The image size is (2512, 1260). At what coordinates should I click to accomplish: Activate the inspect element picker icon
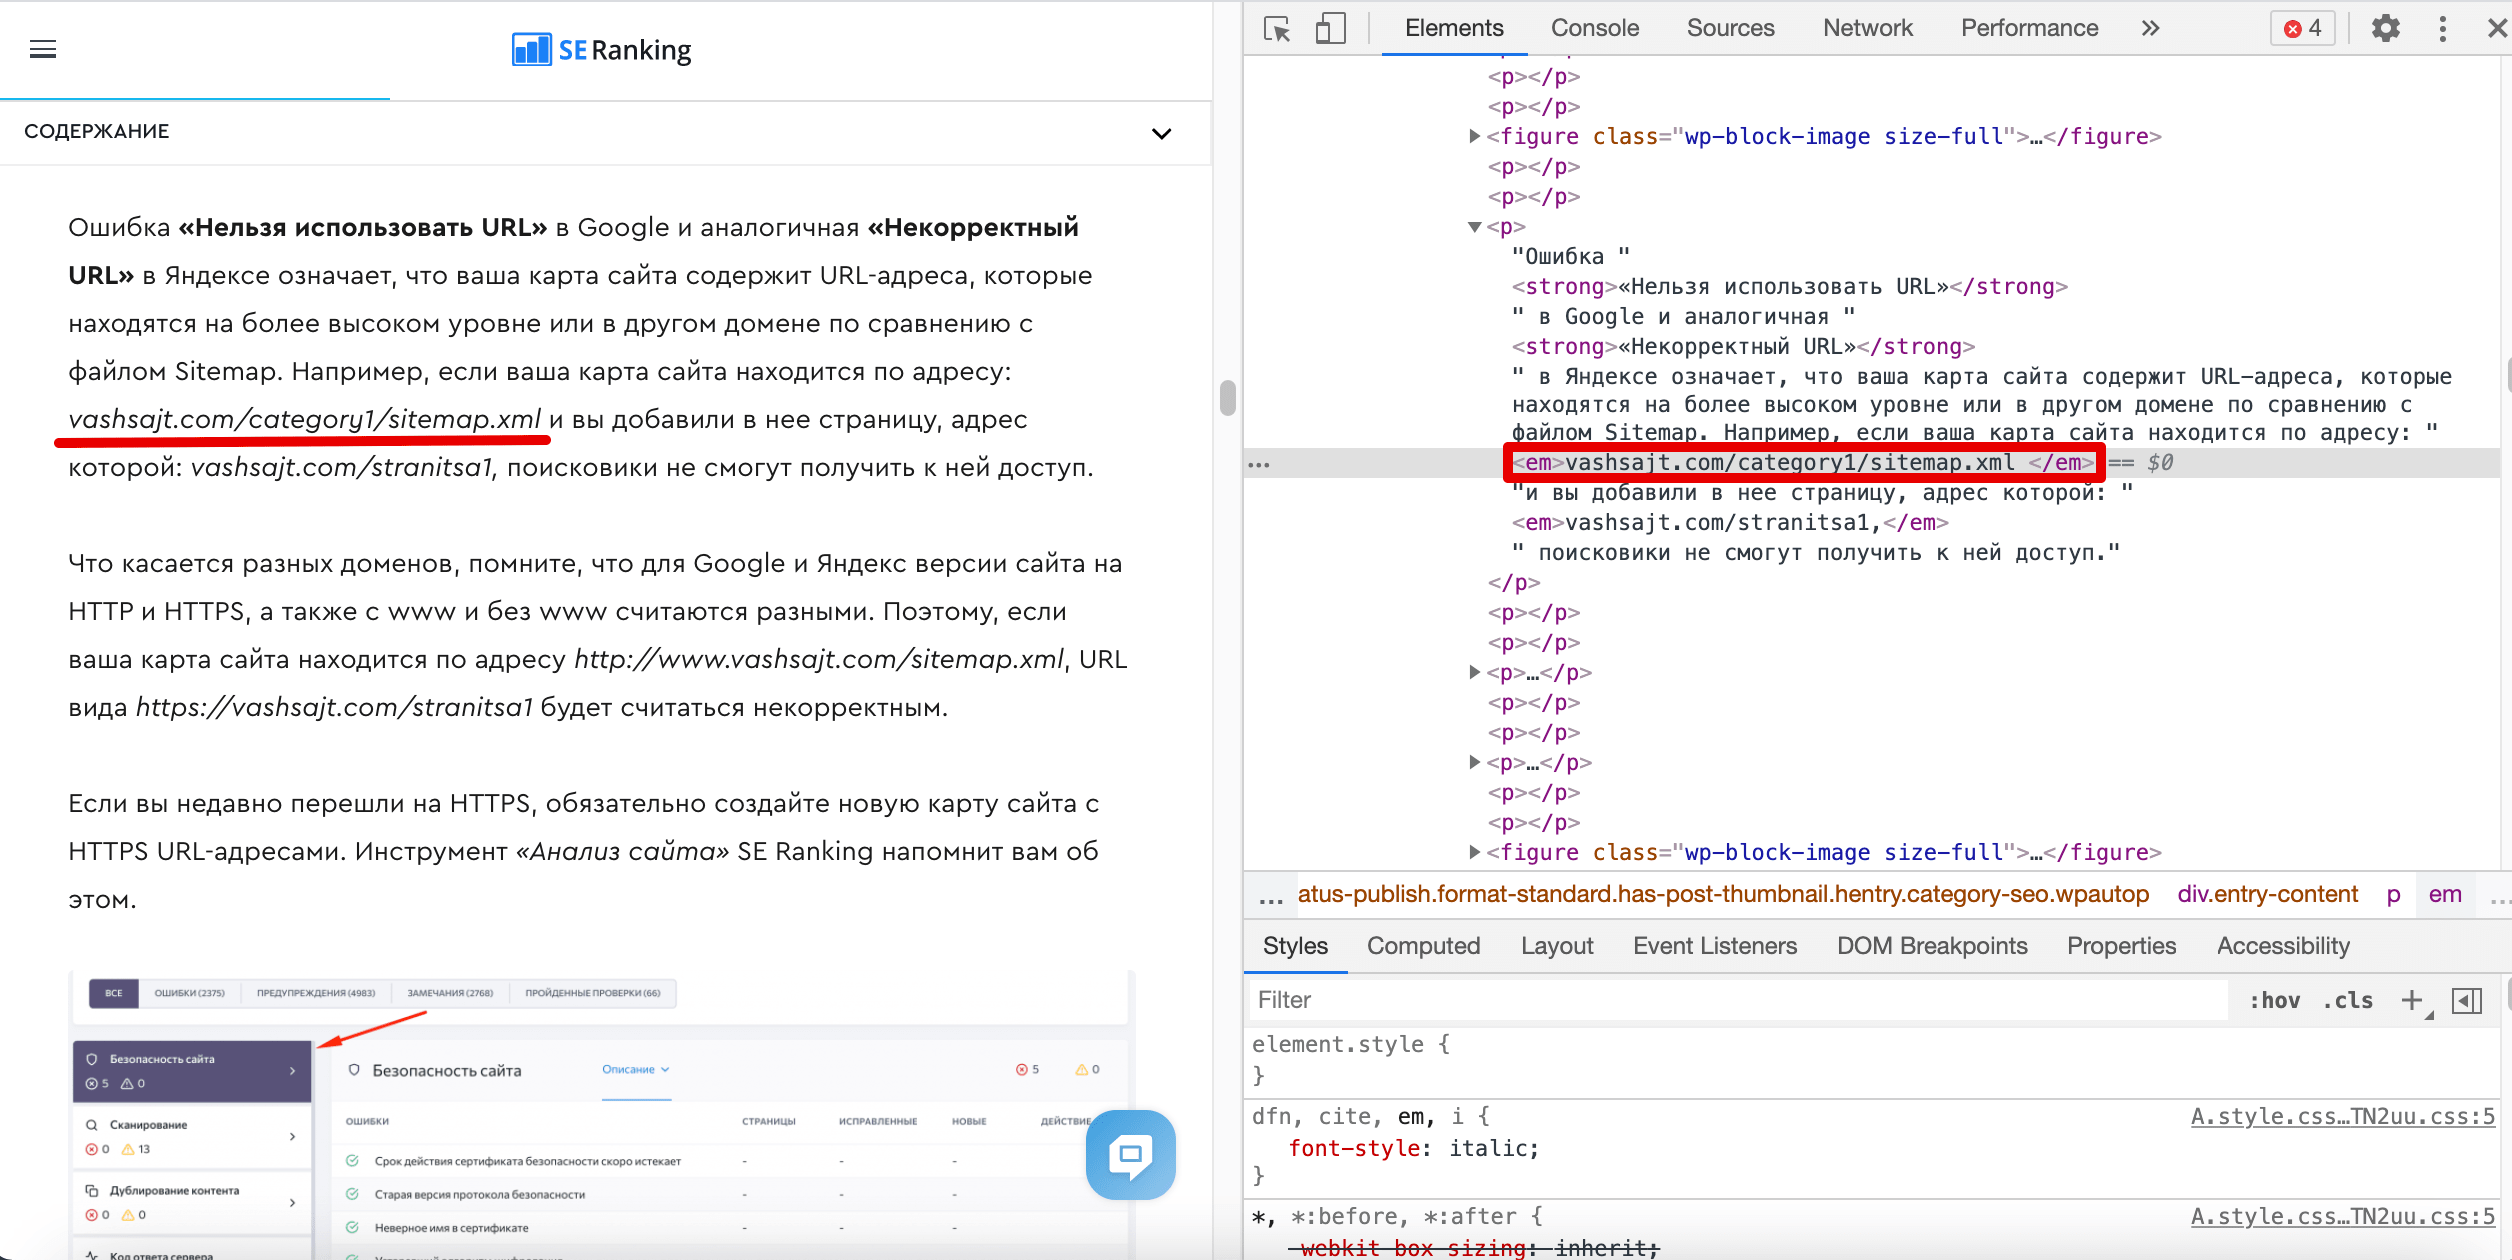point(1277,28)
